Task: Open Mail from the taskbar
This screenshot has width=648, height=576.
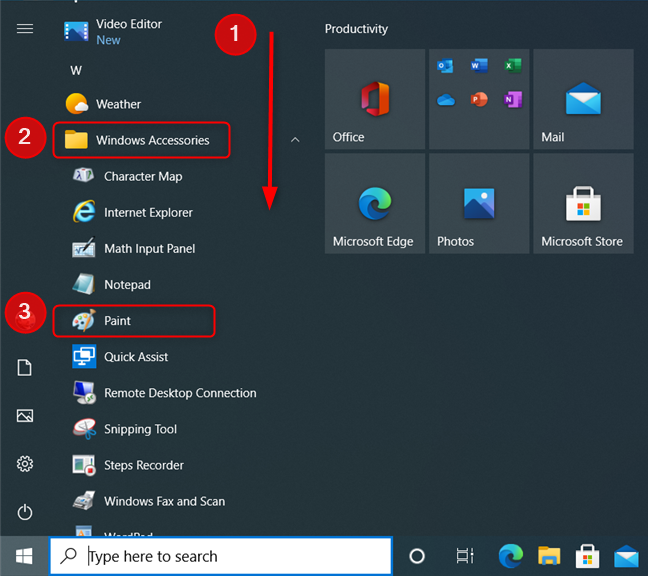Action: click(626, 556)
